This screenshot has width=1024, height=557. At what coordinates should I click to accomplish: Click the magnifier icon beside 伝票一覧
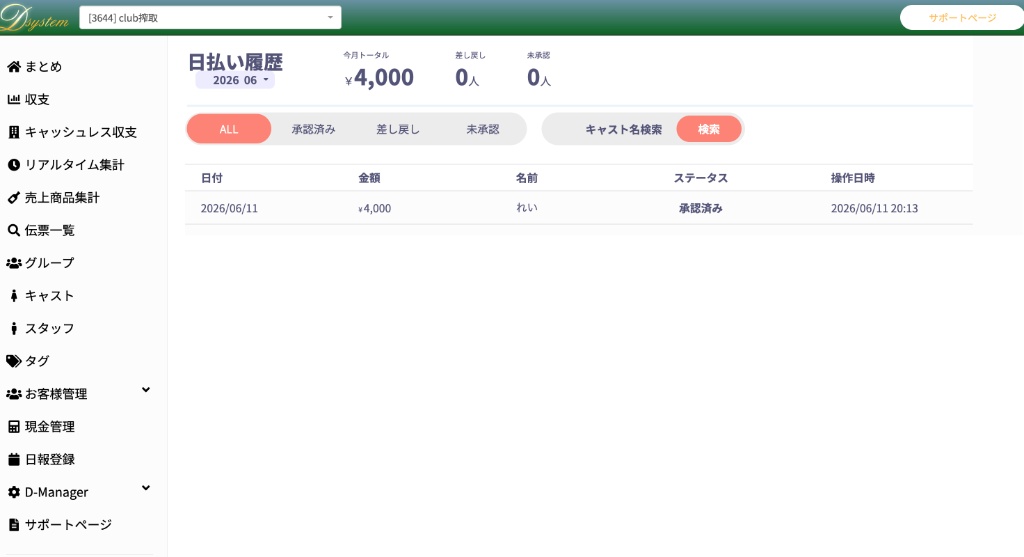tap(14, 230)
